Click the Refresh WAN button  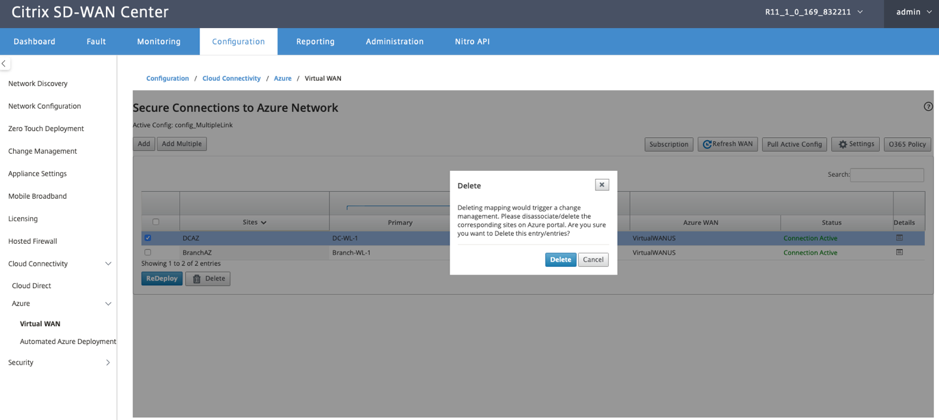728,144
